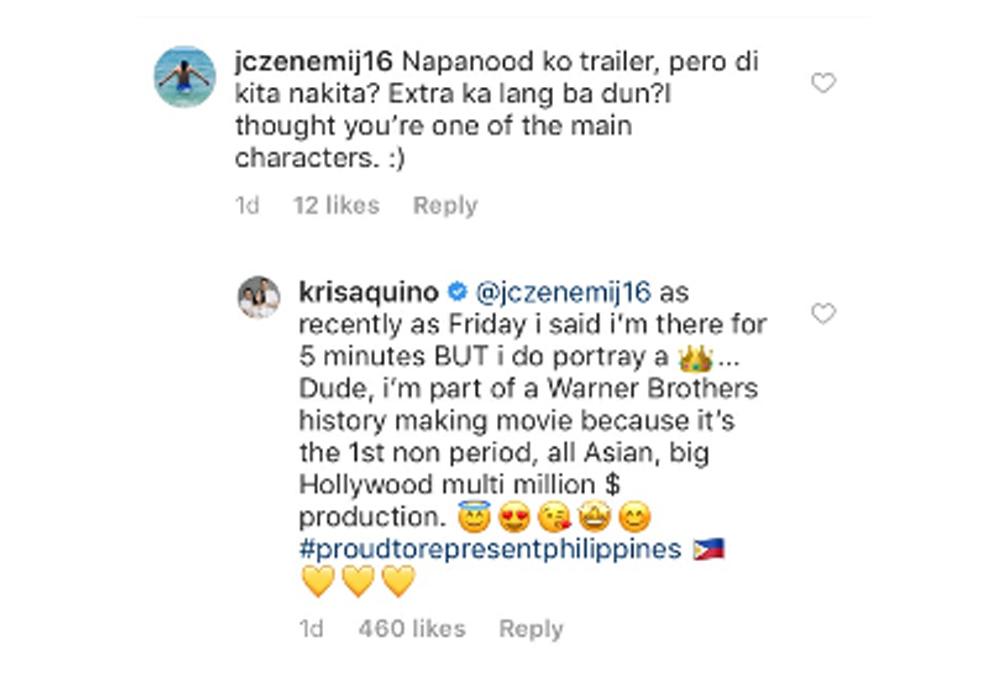Viewport: 1000px width, 679px height.
Task: Reply to jczenemij16's comment
Action: pos(445,205)
